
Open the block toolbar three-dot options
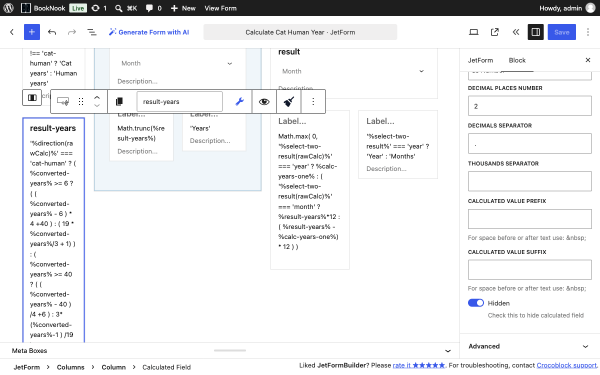click(x=313, y=101)
